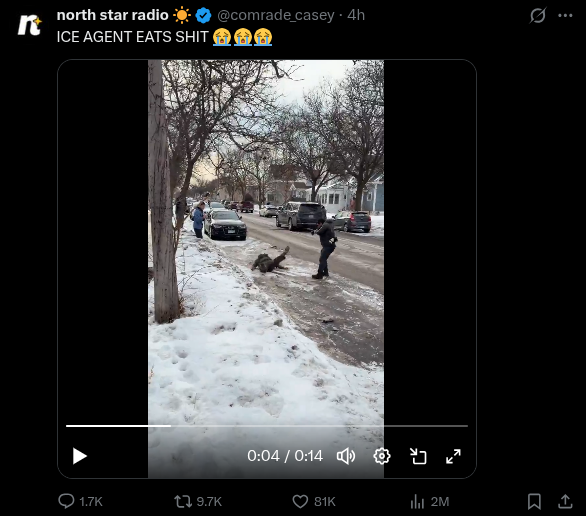The width and height of the screenshot is (586, 516).
Task: Open the @comrade_casey handle link
Action: coord(276,15)
